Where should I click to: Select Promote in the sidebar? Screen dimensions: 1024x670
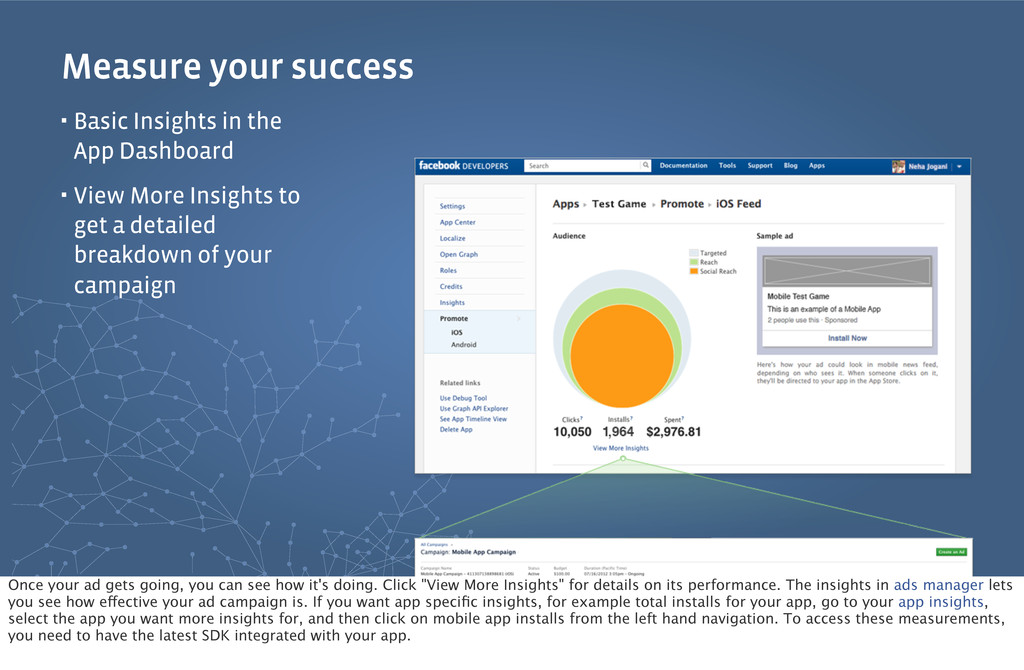453,319
